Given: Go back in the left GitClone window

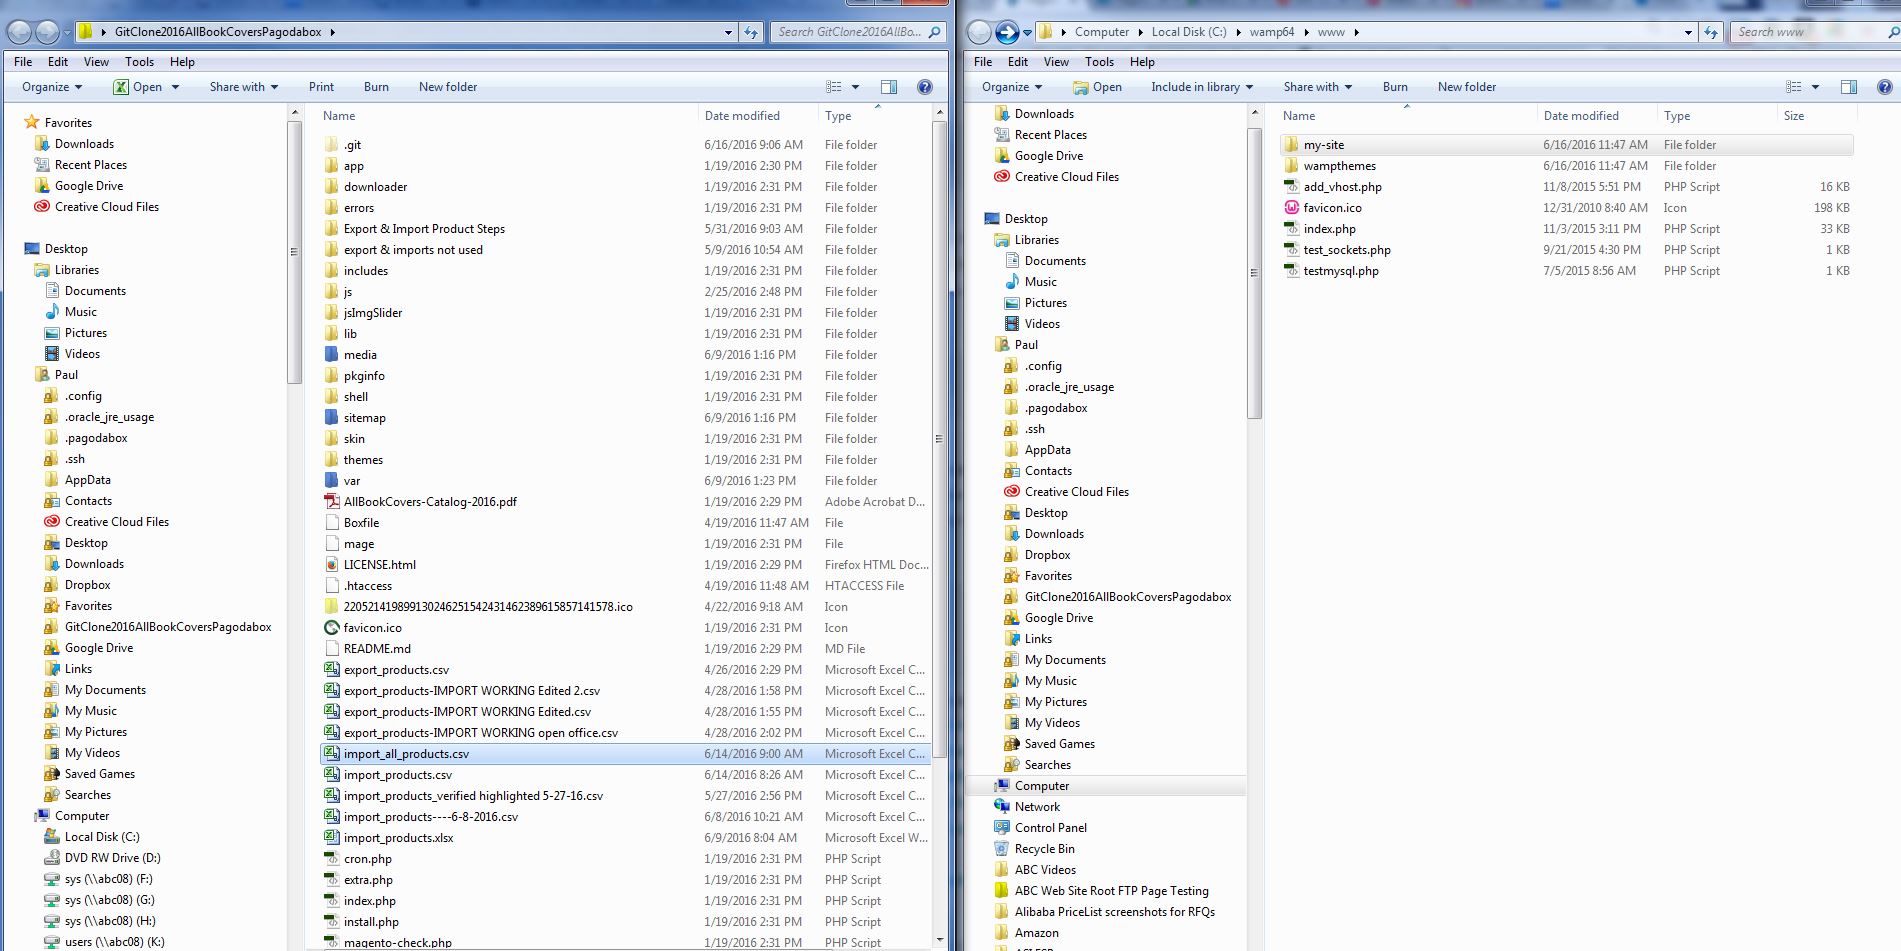Looking at the screenshot, I should 19,32.
